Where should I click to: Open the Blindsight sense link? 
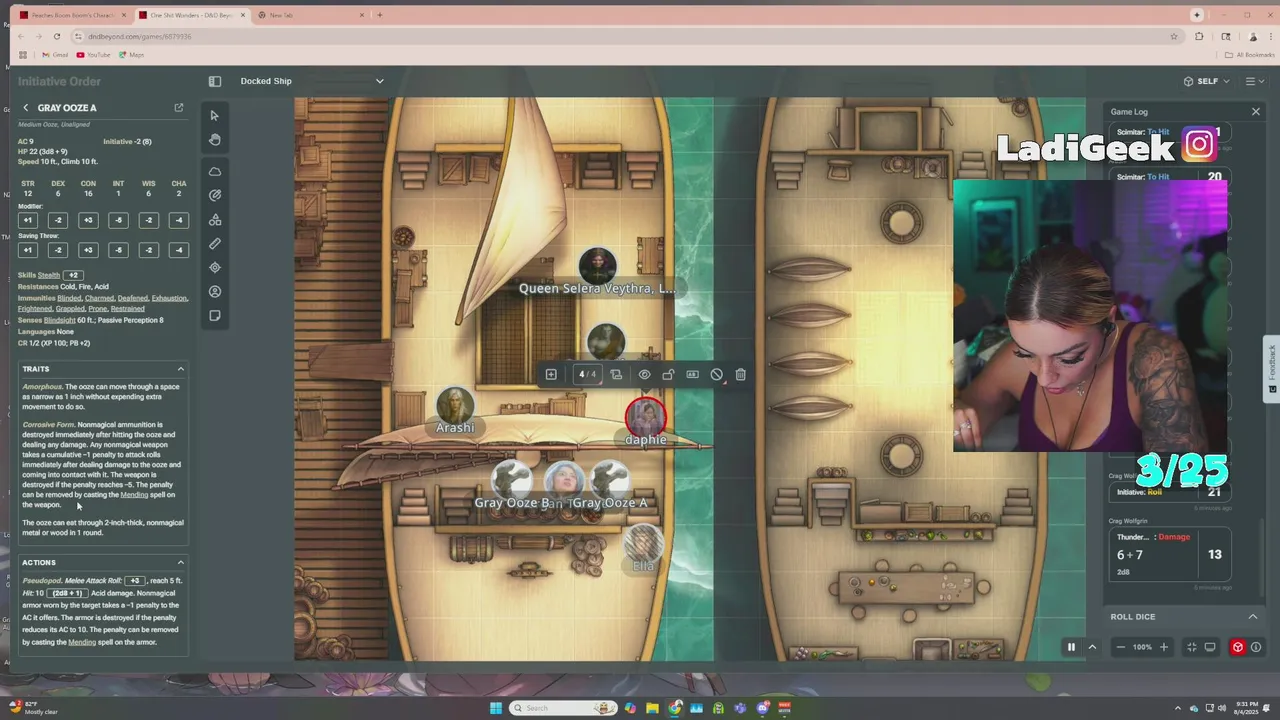click(59, 320)
